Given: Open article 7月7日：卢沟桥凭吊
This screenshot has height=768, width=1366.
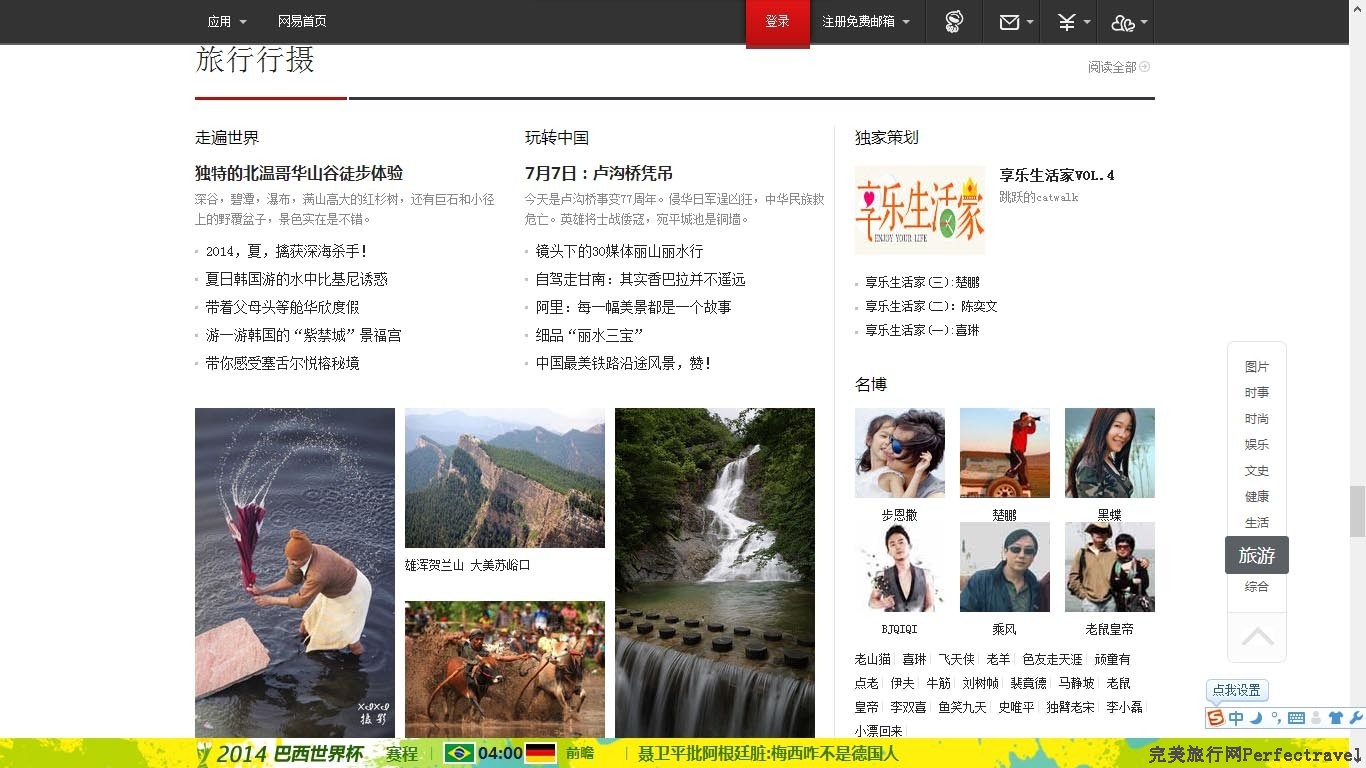Looking at the screenshot, I should coord(599,173).
